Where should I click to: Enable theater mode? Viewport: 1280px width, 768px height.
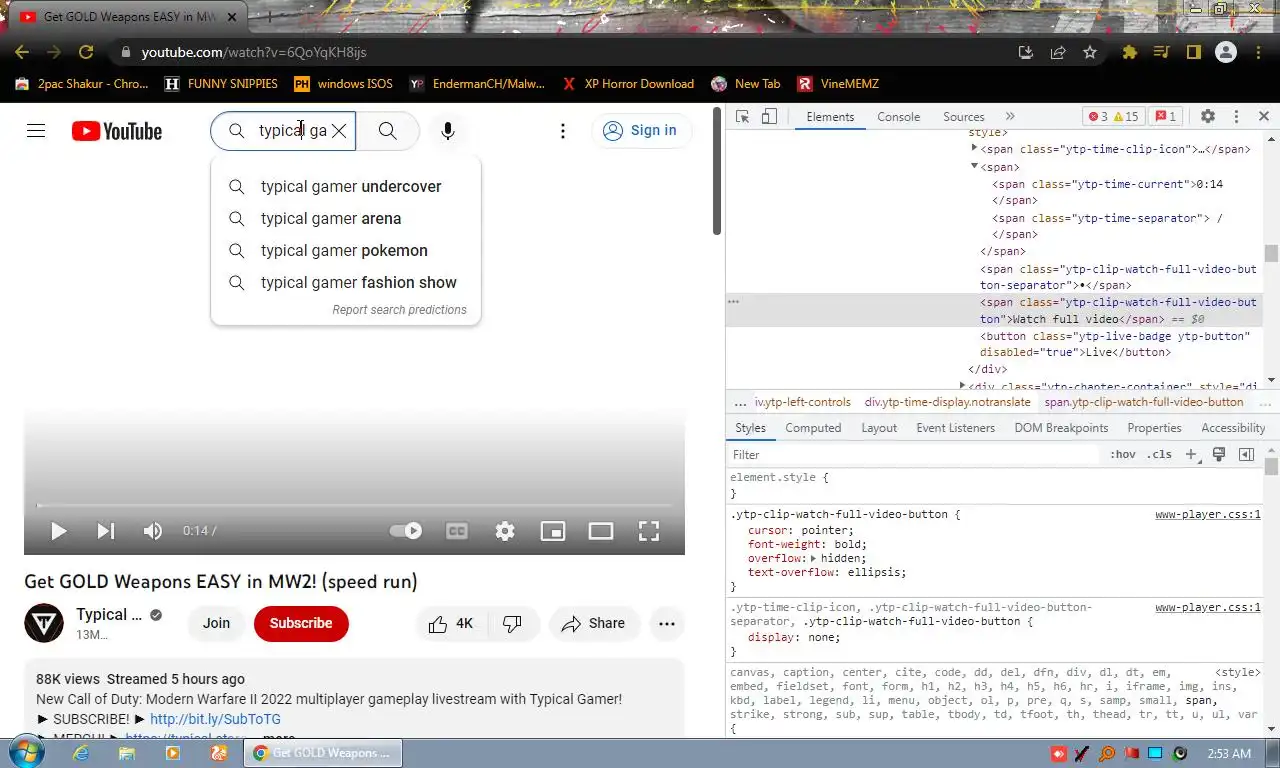601,531
